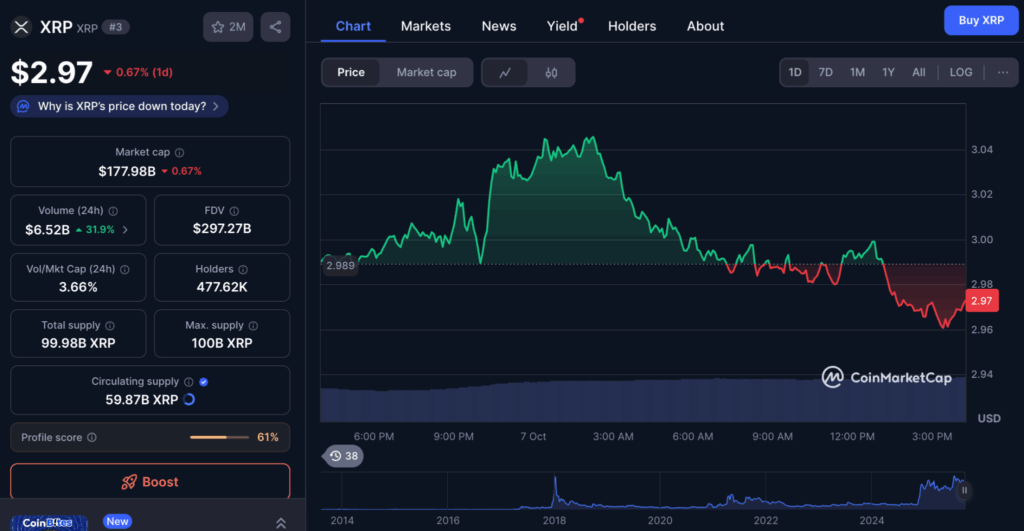
Task: Click the Market cap info icon
Action: tap(180, 152)
